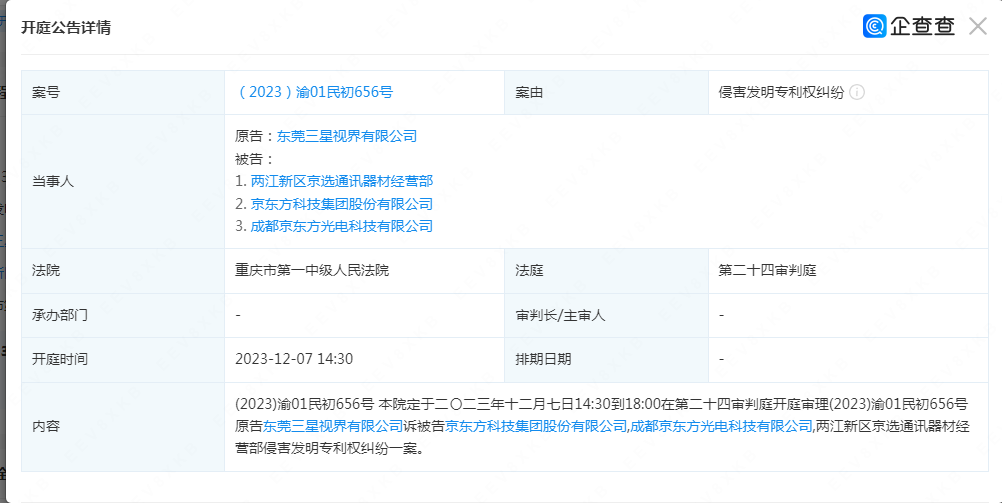Click the 第二十四审判庭 courtroom value

767,270
